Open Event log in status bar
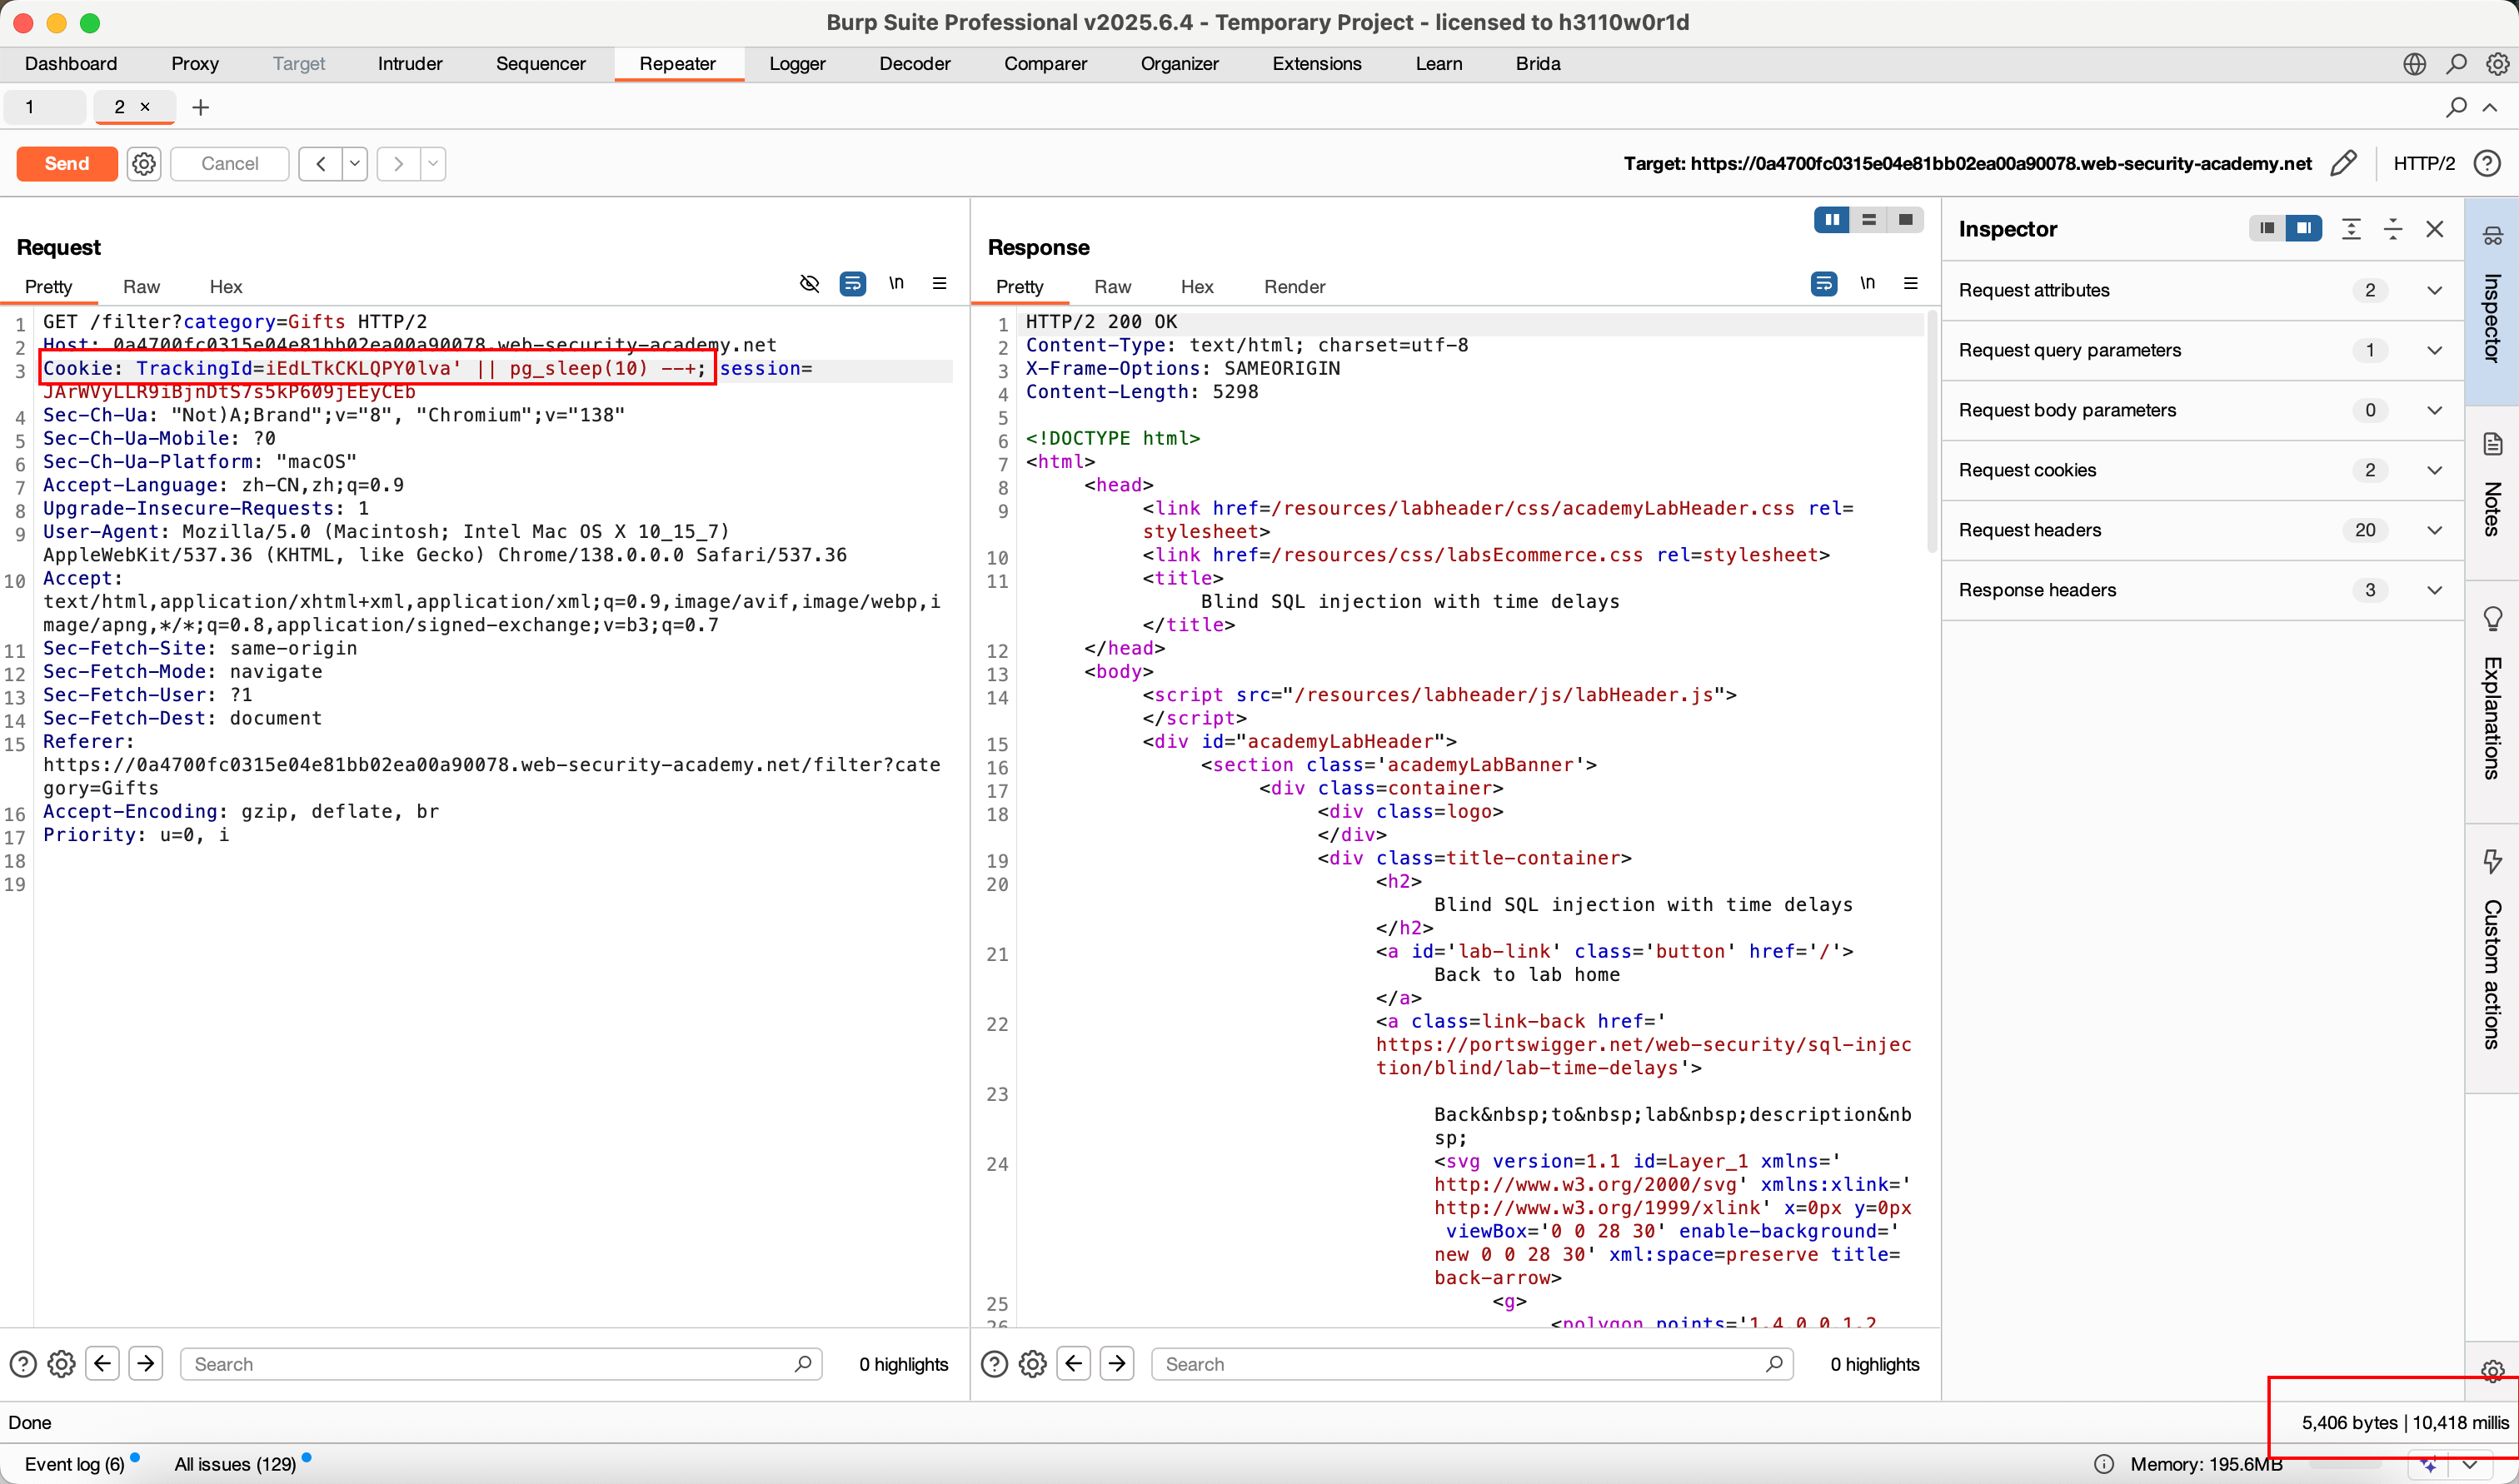This screenshot has width=2519, height=1484. point(75,1464)
